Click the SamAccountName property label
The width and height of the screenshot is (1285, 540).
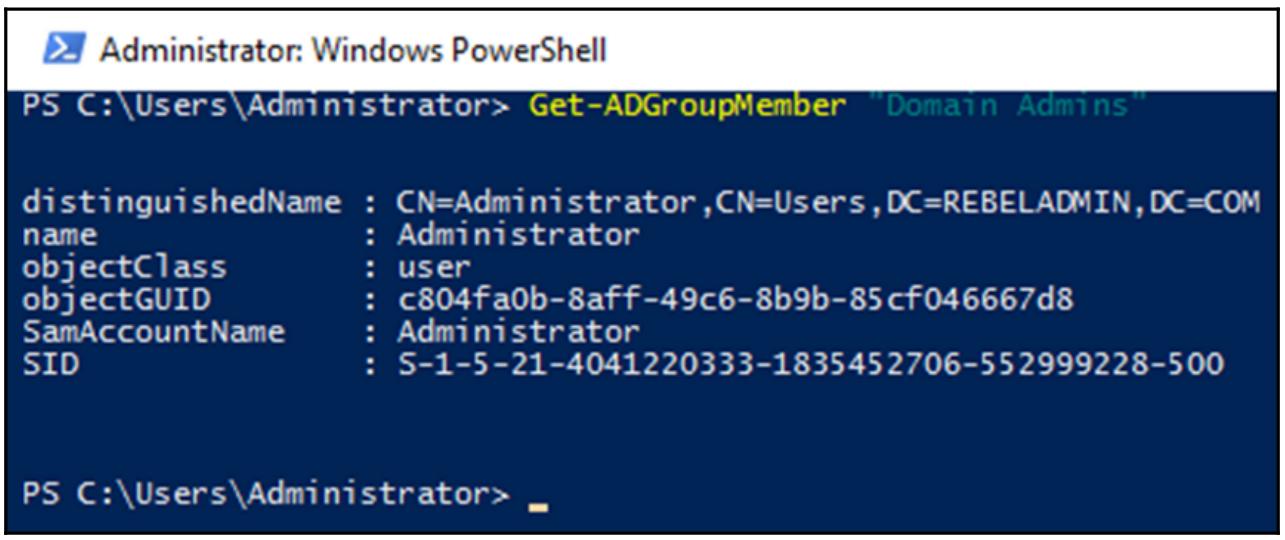tap(153, 332)
